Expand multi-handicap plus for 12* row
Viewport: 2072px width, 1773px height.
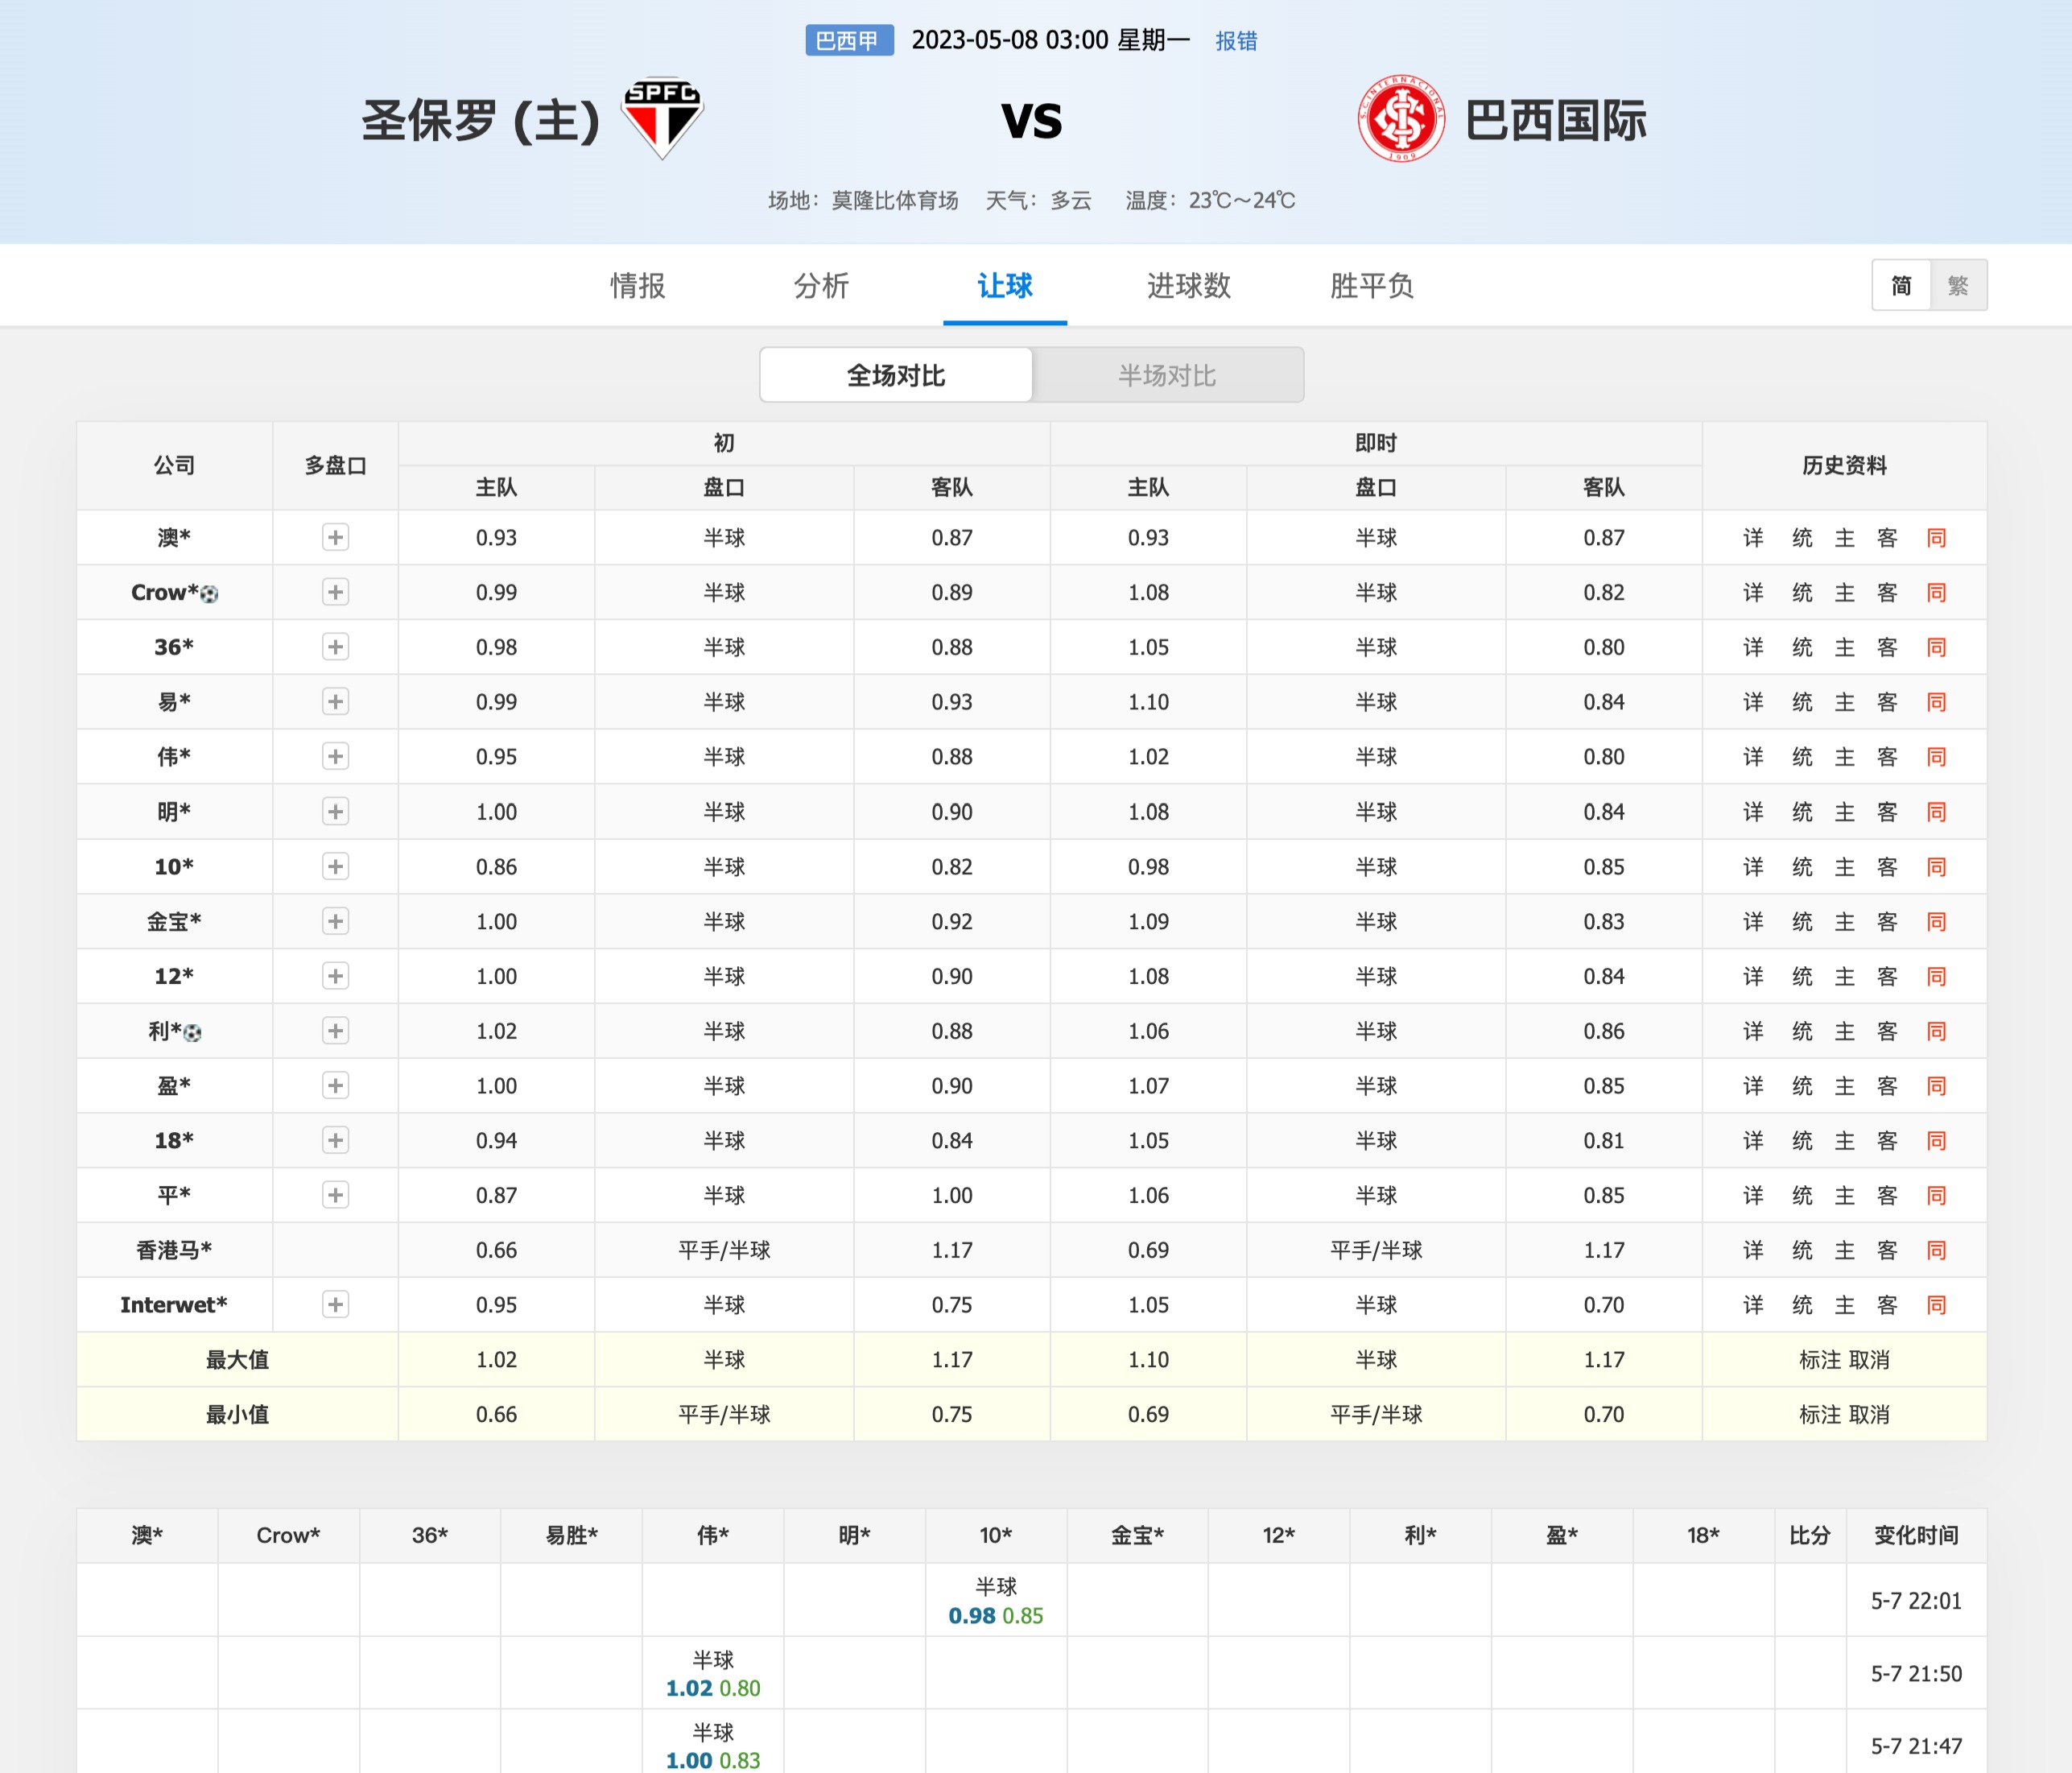pyautogui.click(x=335, y=976)
